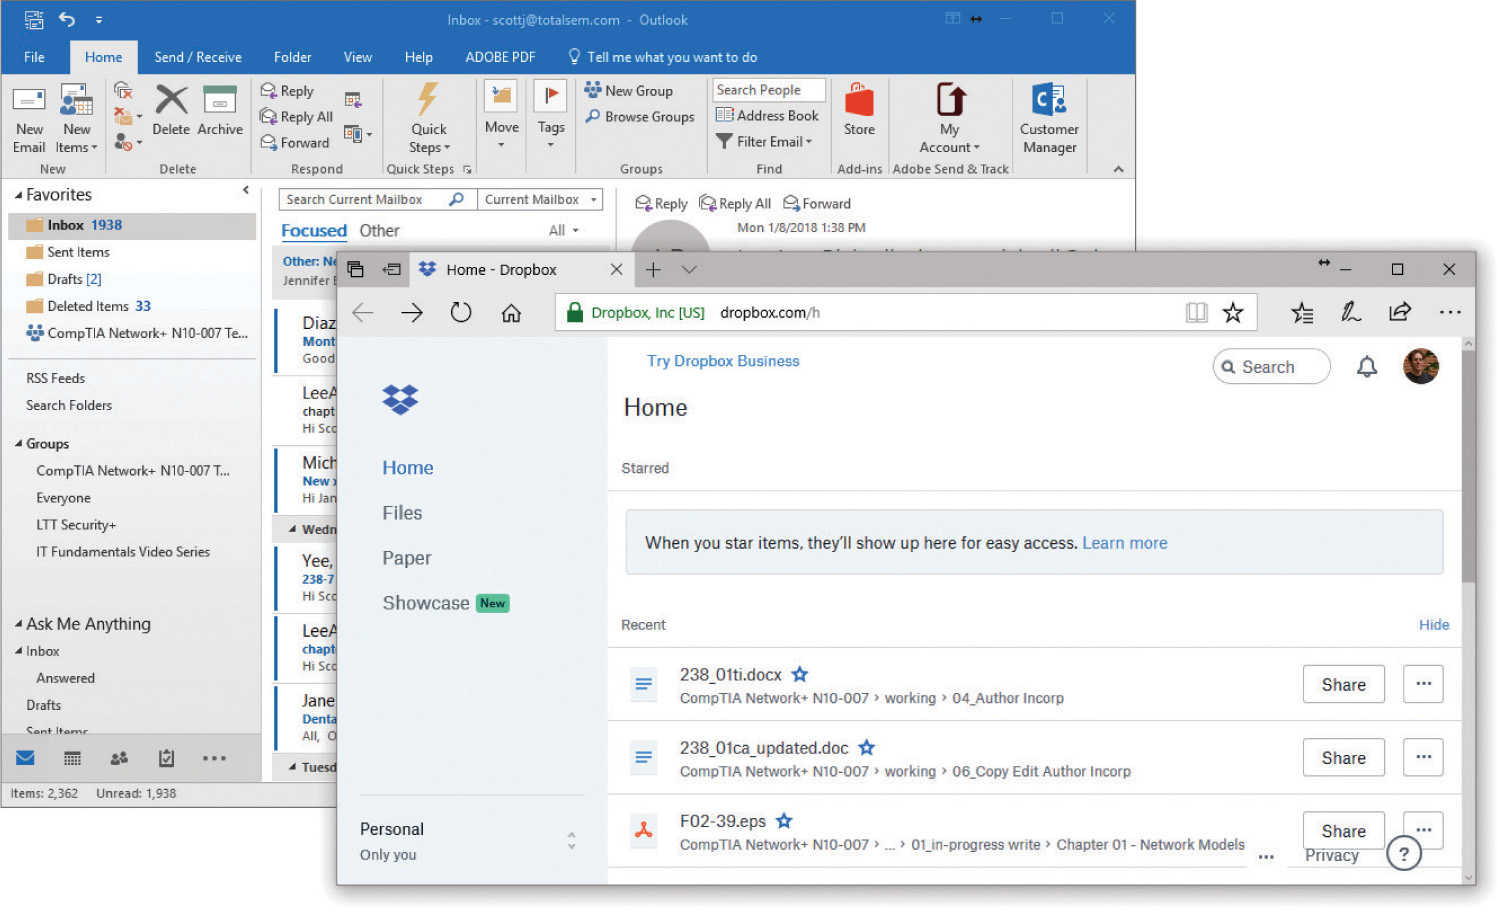Go to browser home page icon
This screenshot has height=910, width=1497.
tap(511, 313)
